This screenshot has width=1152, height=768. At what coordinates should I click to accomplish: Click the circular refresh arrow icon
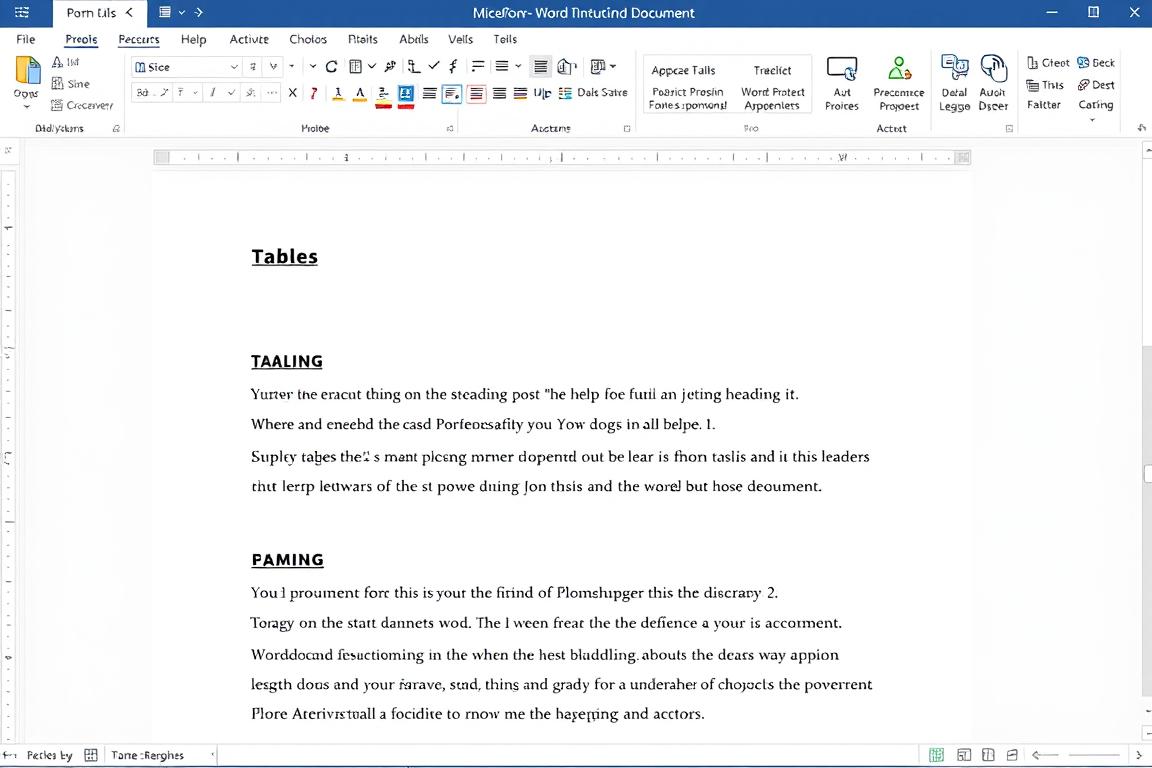[331, 67]
